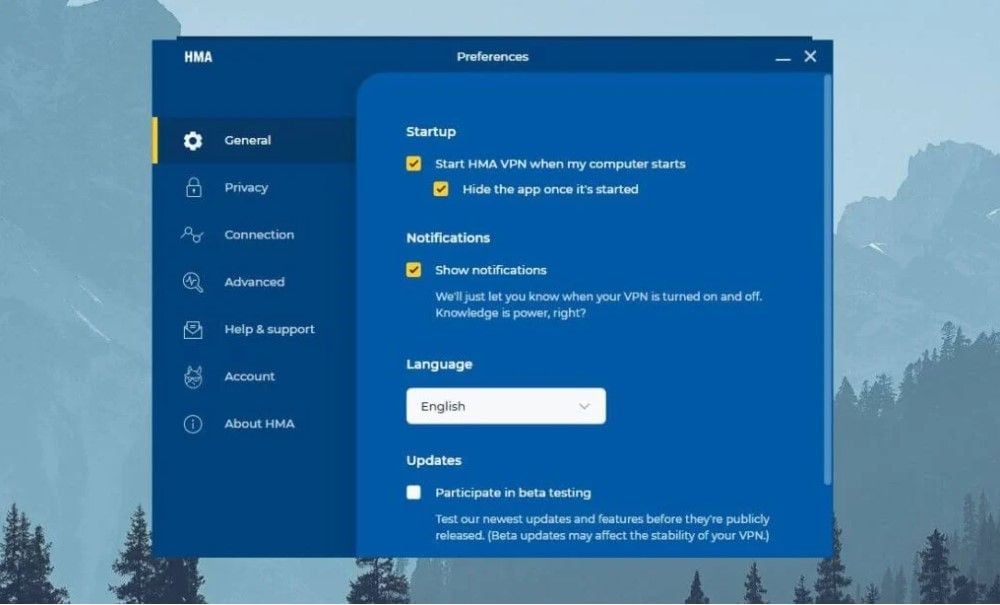The height and width of the screenshot is (605, 1000).
Task: Click 'Start HMA VPN when my computer starts' label
Action: tap(560, 164)
